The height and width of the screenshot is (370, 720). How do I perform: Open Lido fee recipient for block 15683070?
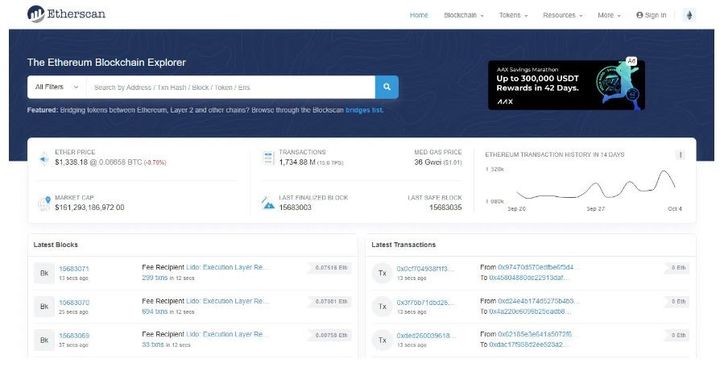pos(228,301)
